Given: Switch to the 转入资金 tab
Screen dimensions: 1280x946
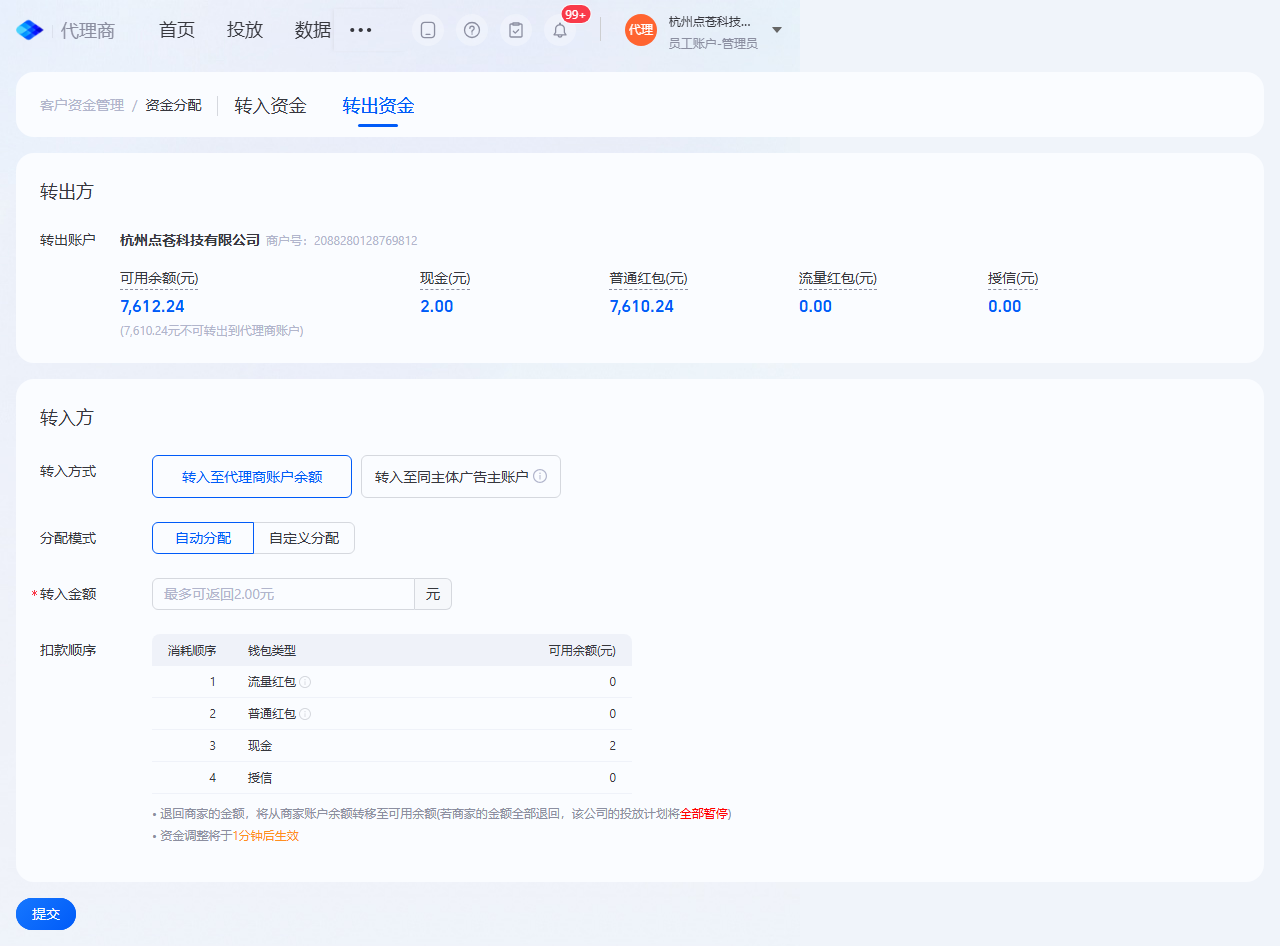Looking at the screenshot, I should pyautogui.click(x=270, y=105).
